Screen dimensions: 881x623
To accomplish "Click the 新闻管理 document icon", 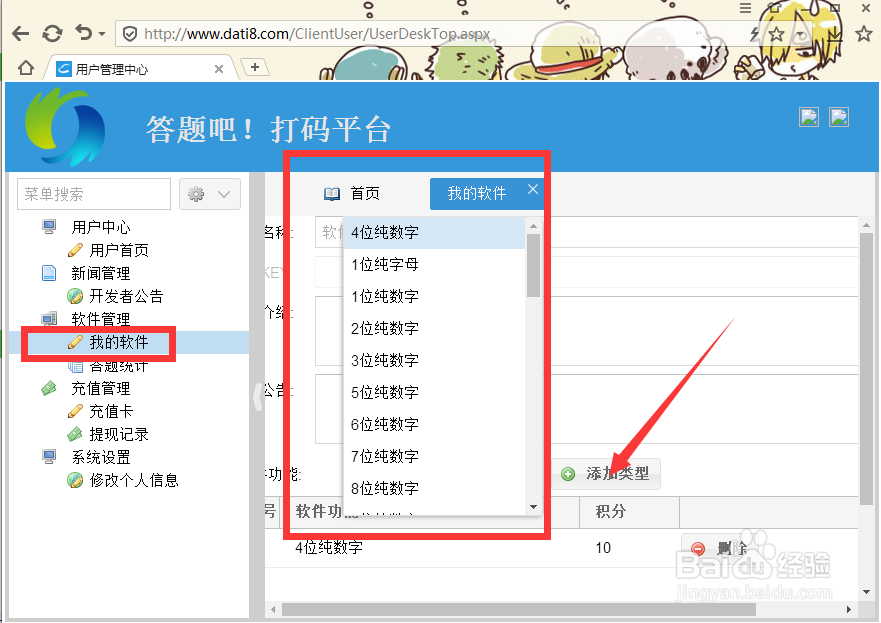I will pyautogui.click(x=49, y=273).
